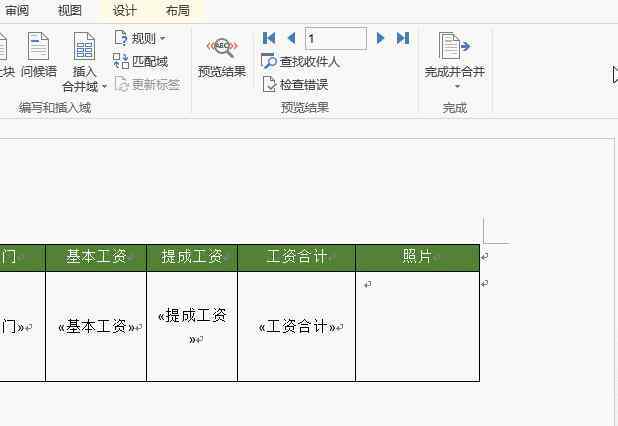Expand the 插入合并域 dropdown arrow
This screenshot has width=618, height=426.
point(104,86)
